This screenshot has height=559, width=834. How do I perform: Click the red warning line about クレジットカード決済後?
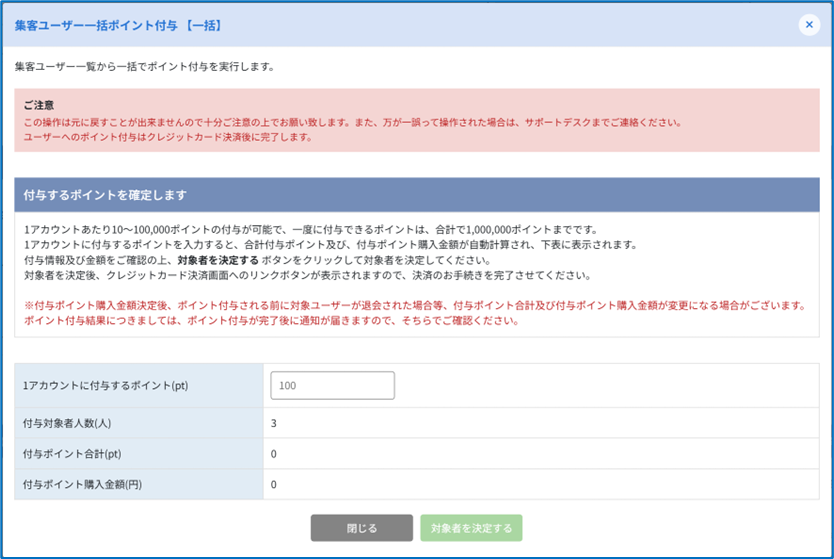coord(168,137)
